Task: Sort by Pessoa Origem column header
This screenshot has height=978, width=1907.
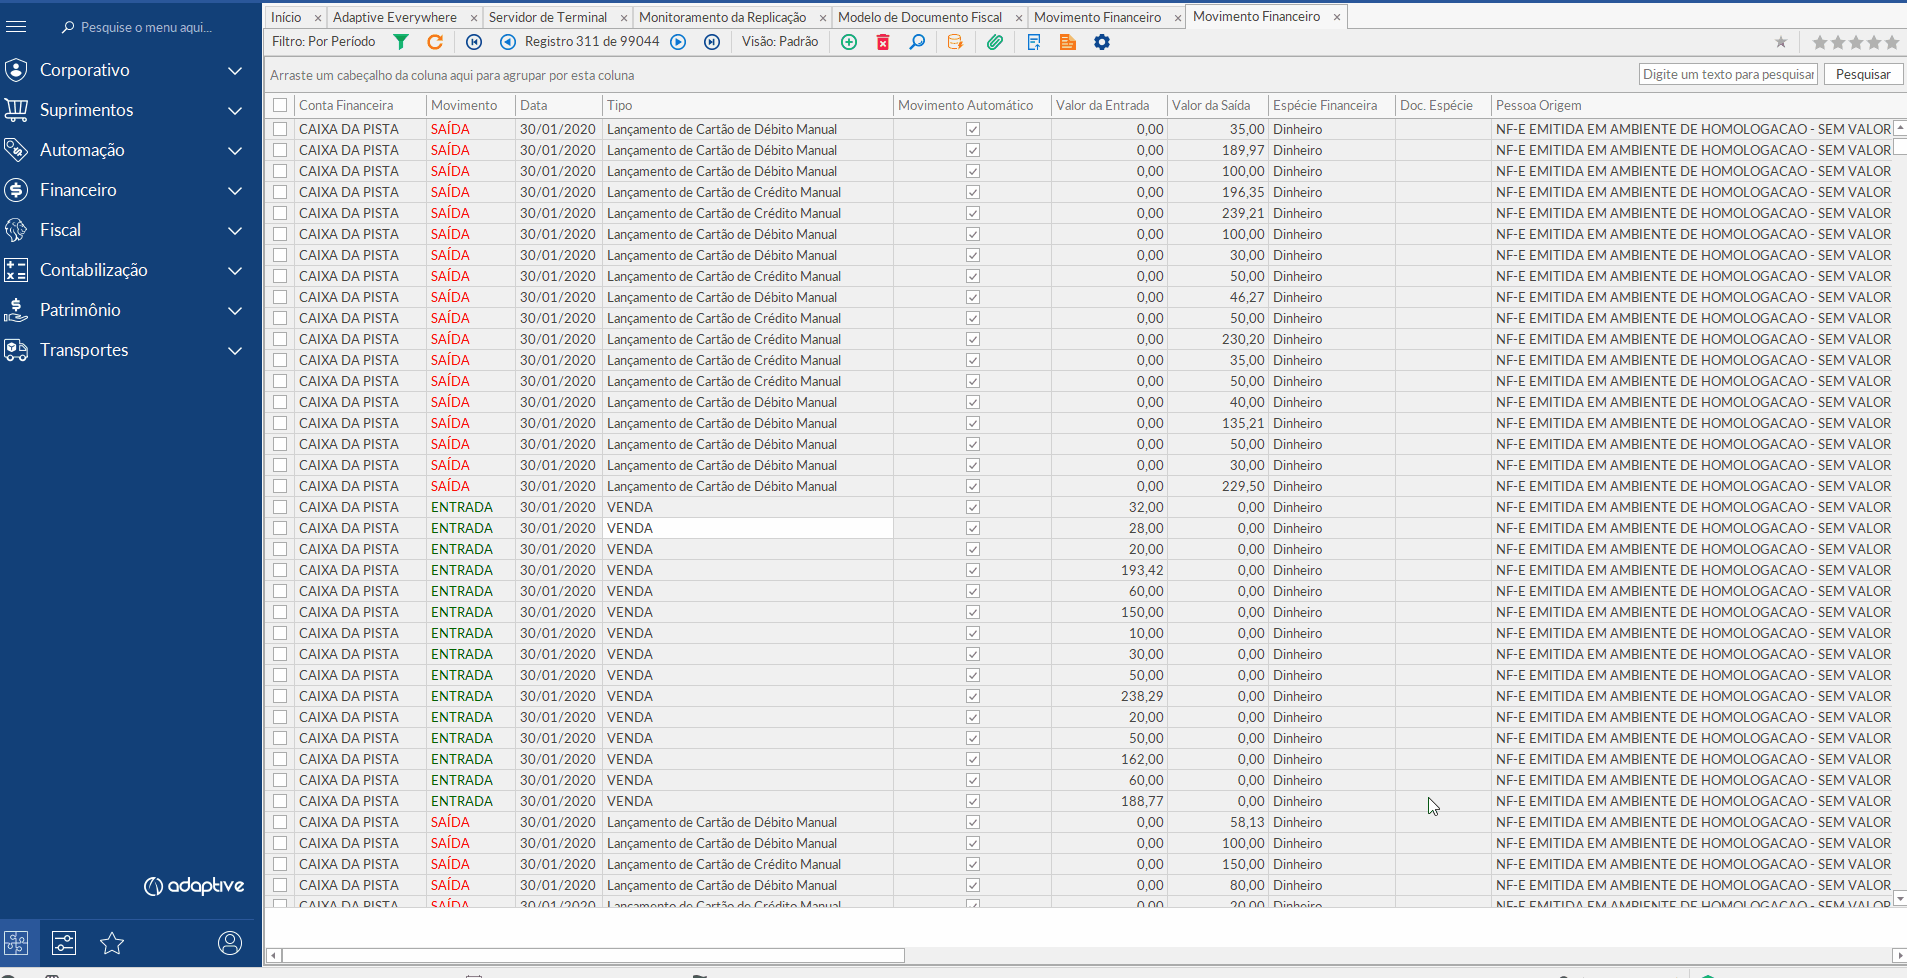Action: [1539, 105]
